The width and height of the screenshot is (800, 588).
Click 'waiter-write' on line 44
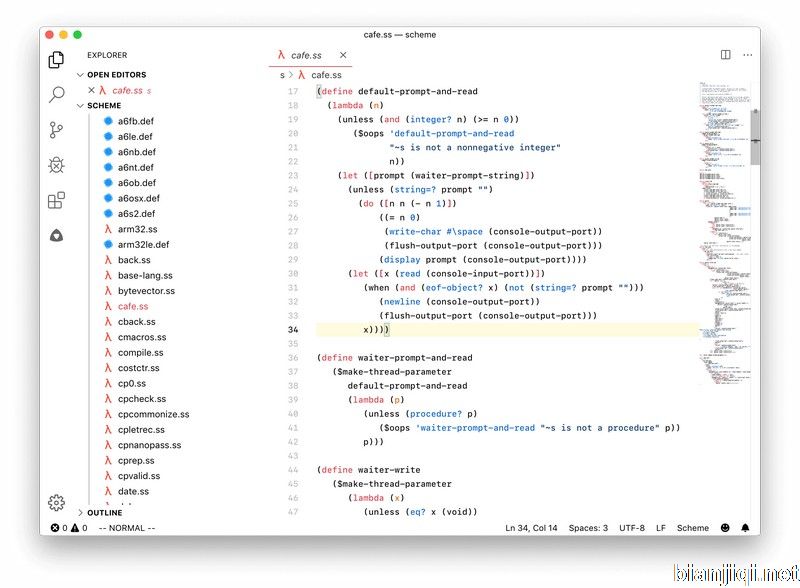(389, 470)
